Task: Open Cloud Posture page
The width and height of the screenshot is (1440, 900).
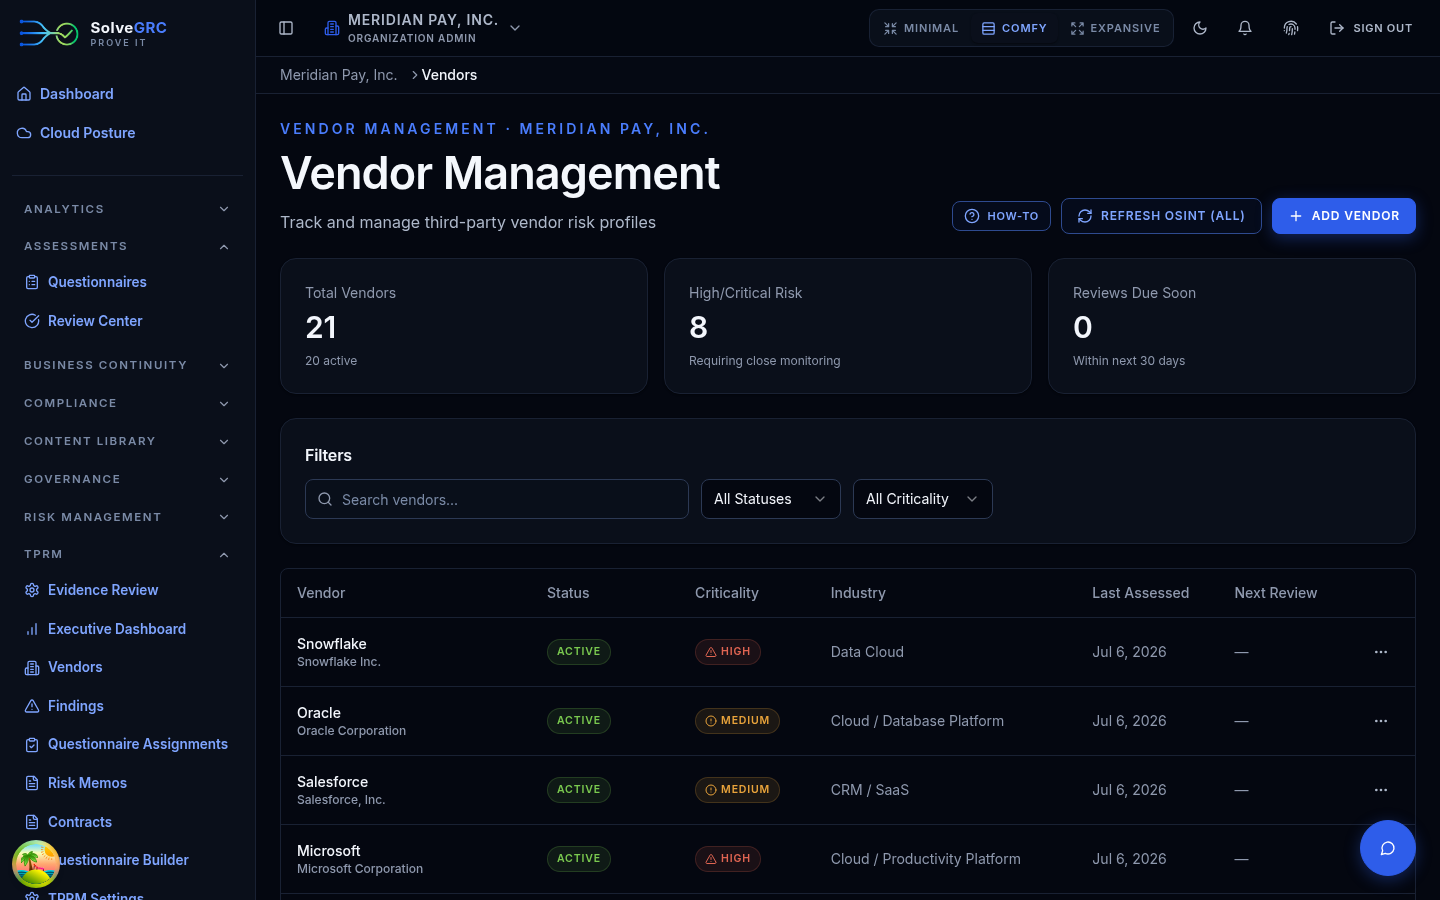Action: (x=87, y=133)
